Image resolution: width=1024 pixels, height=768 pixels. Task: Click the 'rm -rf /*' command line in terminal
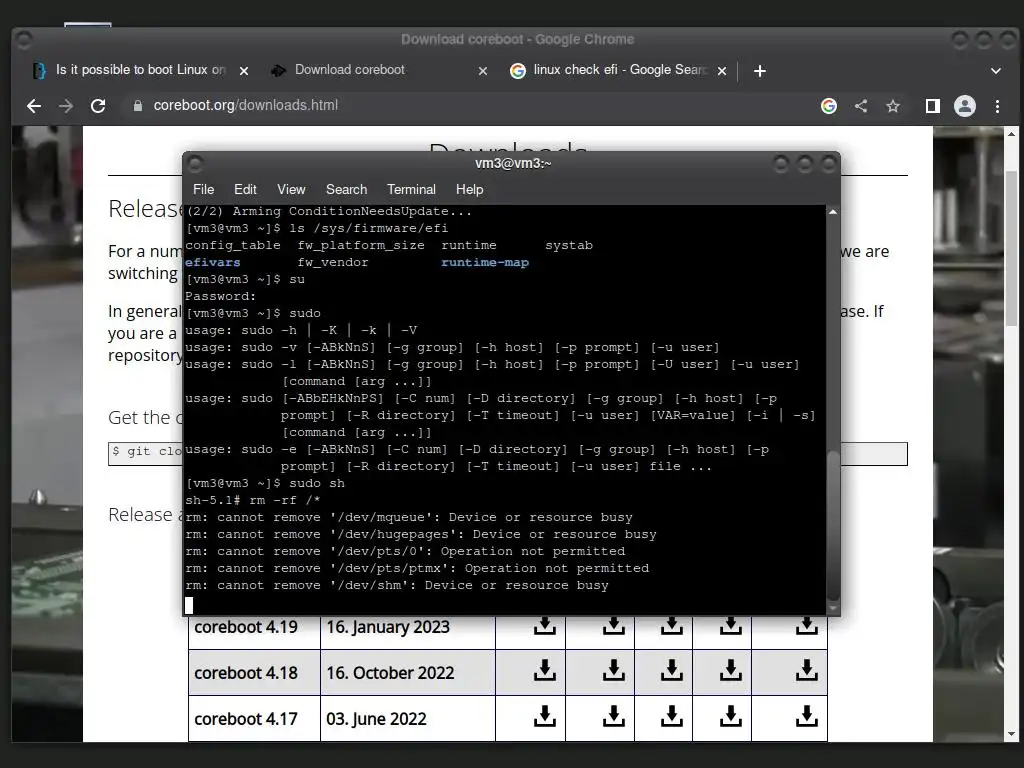click(253, 500)
